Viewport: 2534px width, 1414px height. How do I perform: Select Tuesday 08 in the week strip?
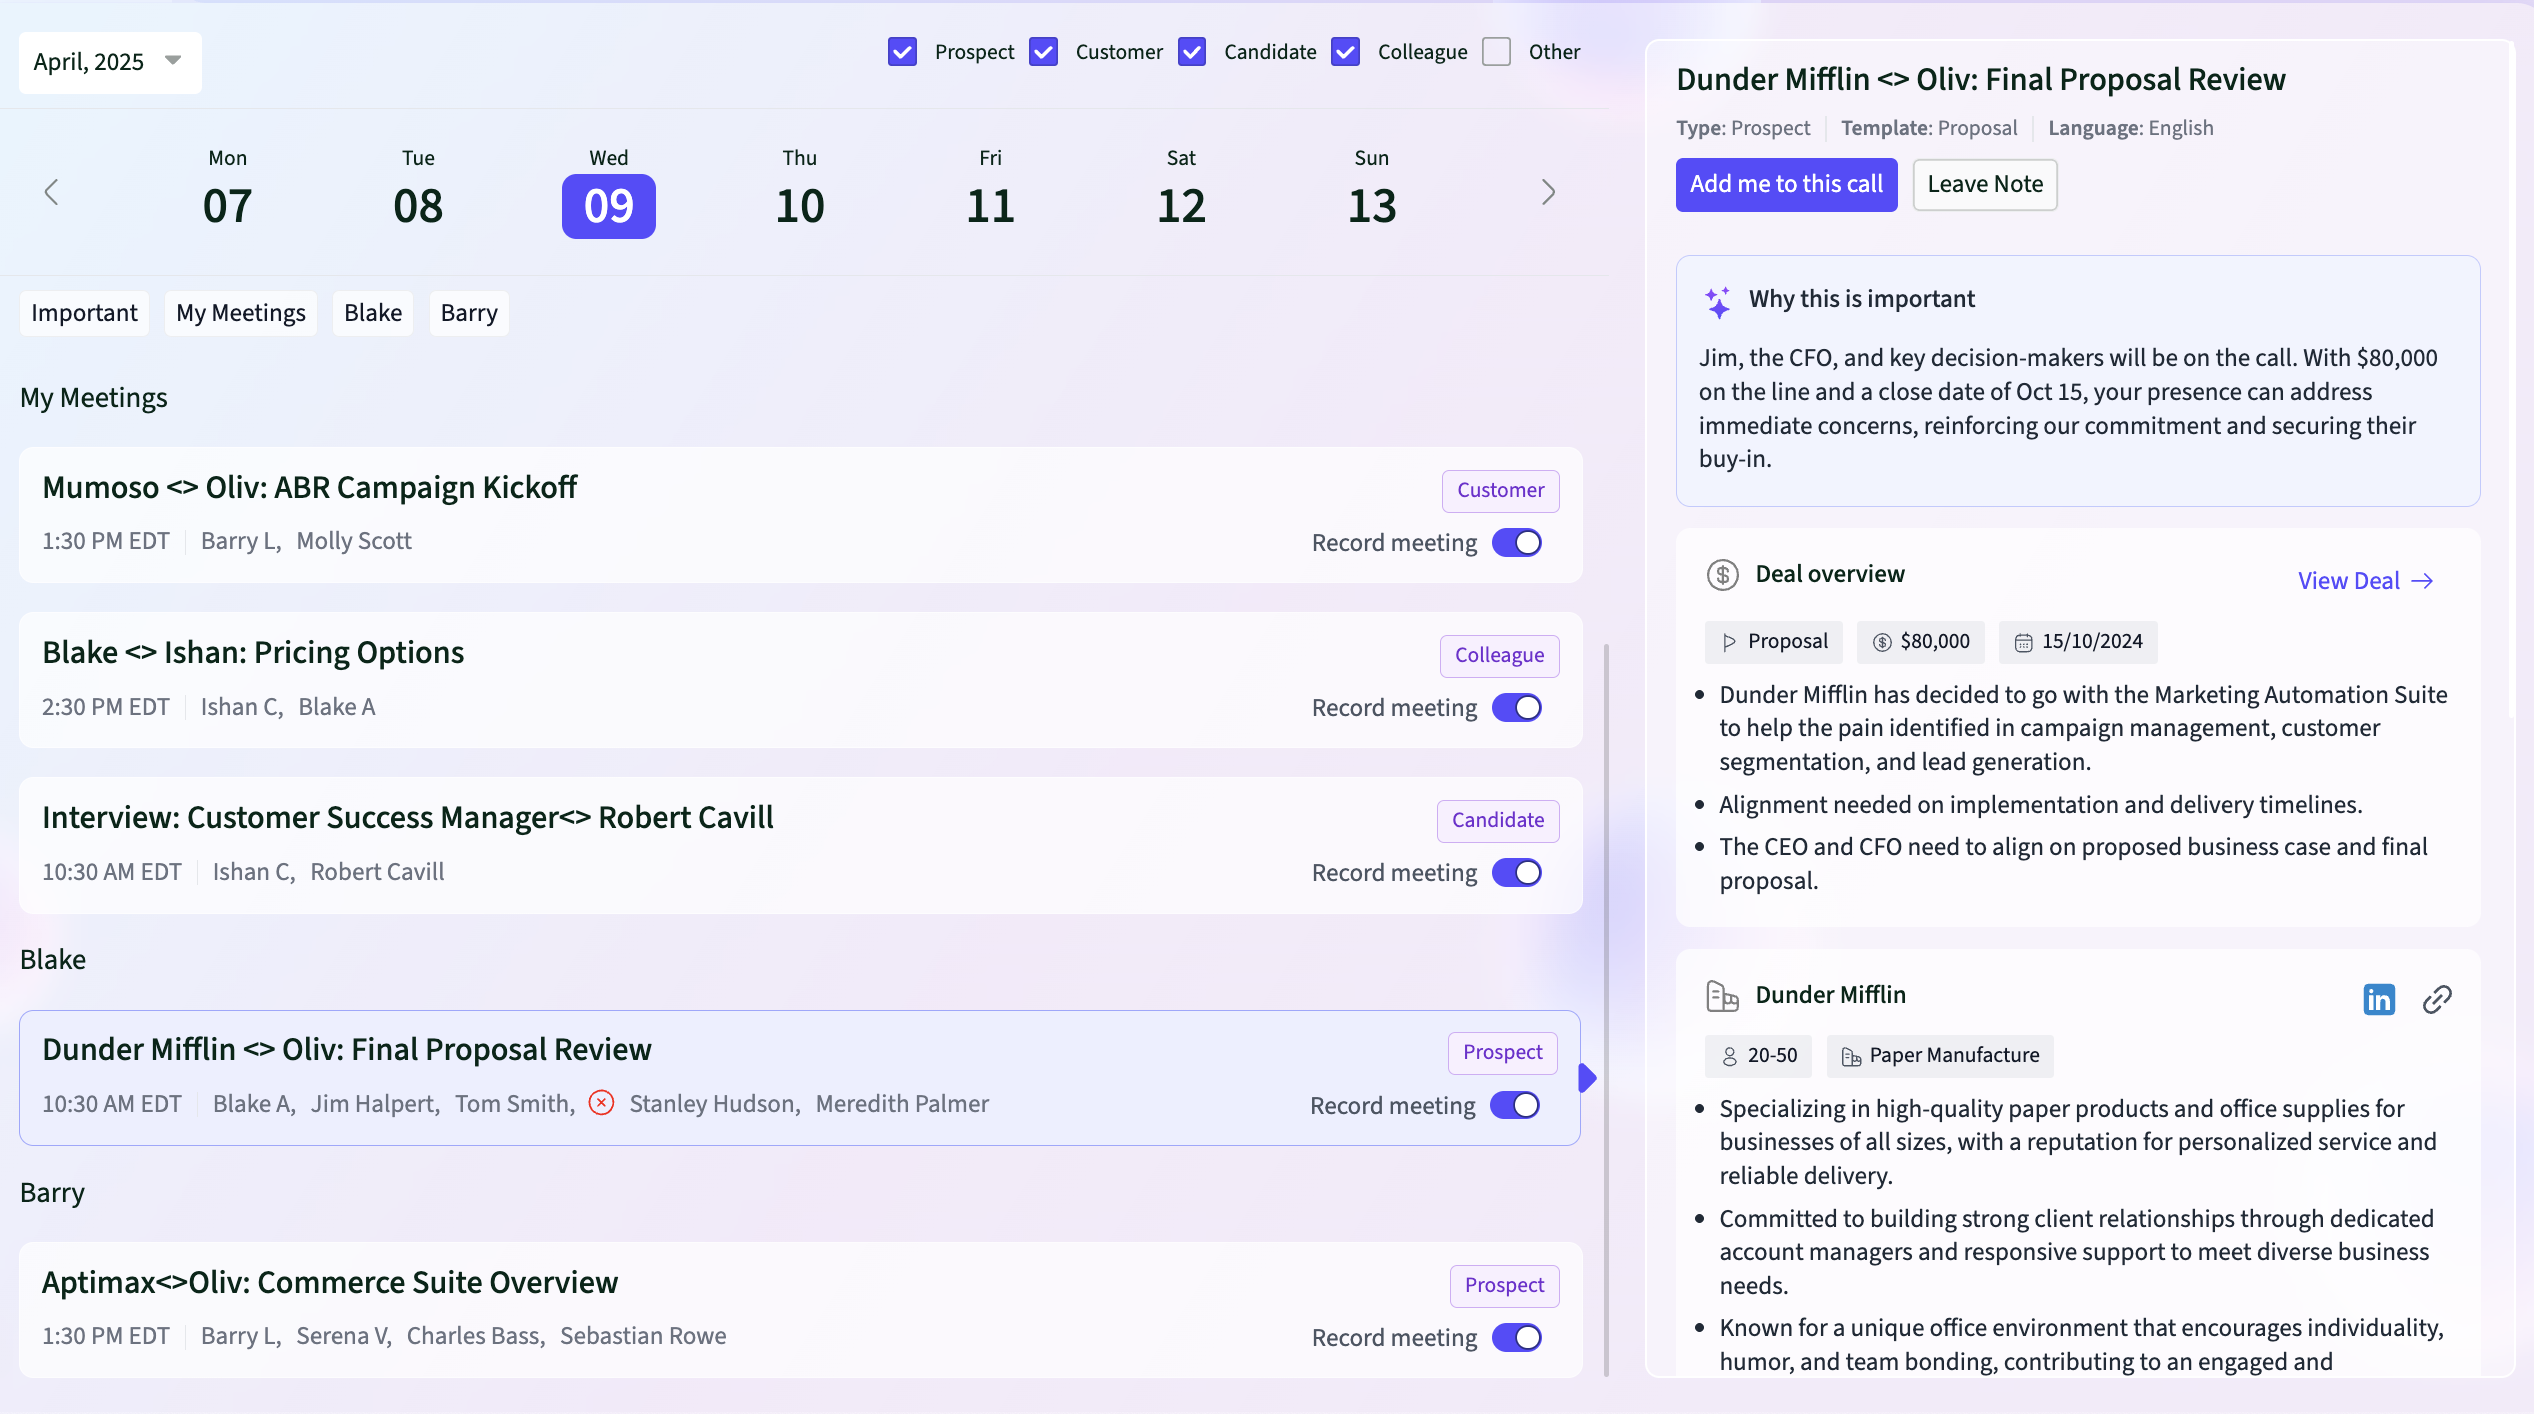point(418,191)
